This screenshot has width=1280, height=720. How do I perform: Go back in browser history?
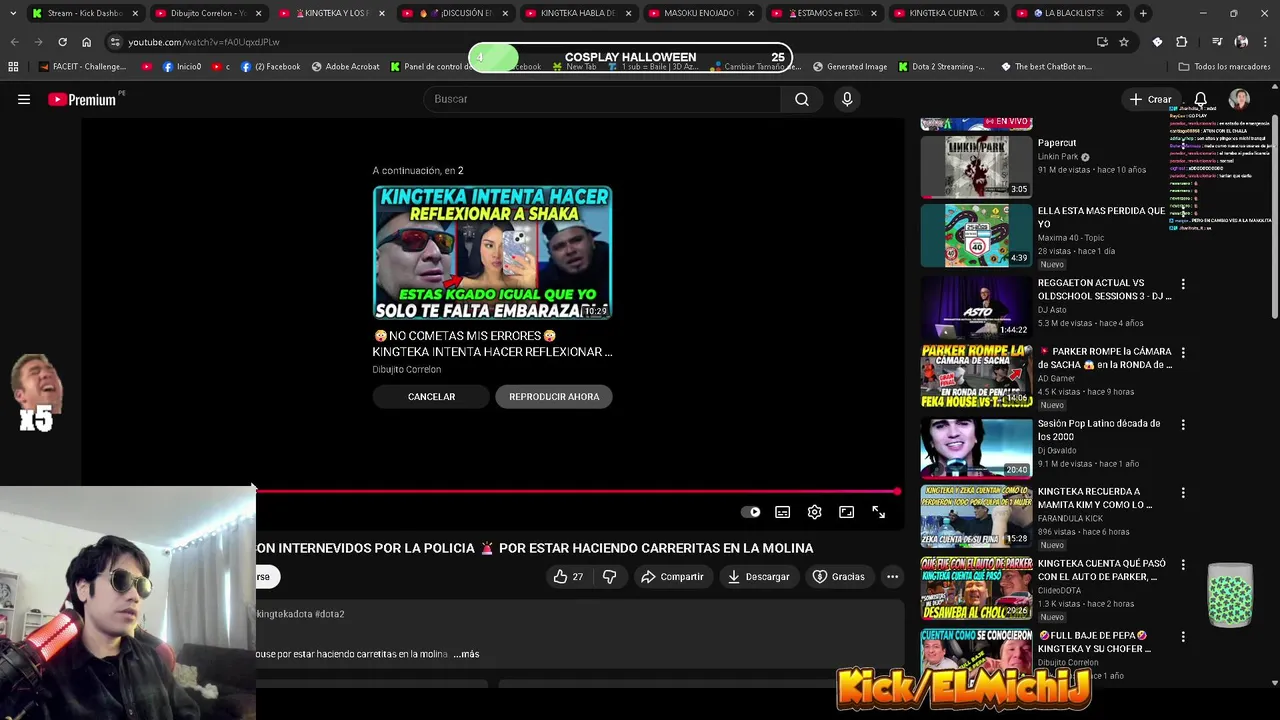(14, 42)
